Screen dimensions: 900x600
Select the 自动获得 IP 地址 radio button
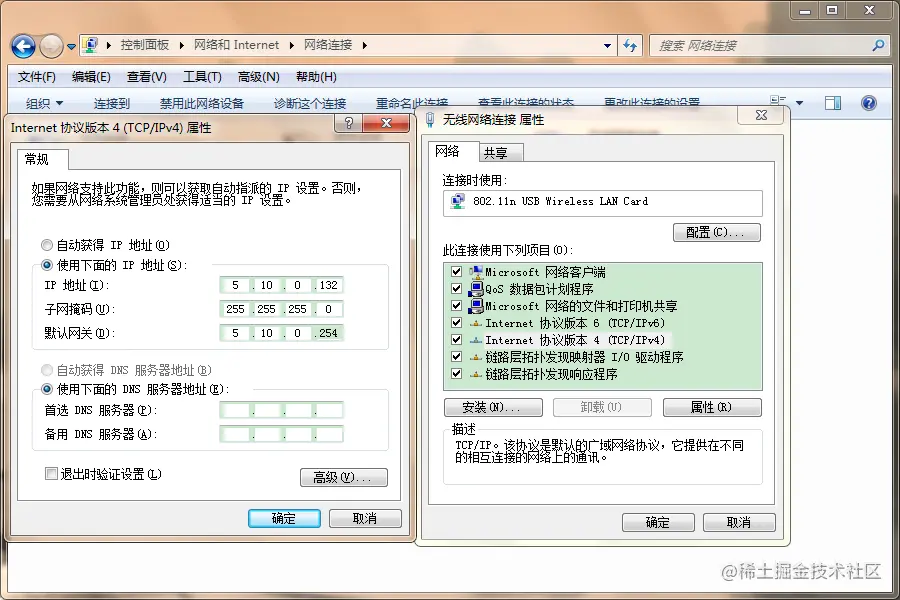coord(46,244)
